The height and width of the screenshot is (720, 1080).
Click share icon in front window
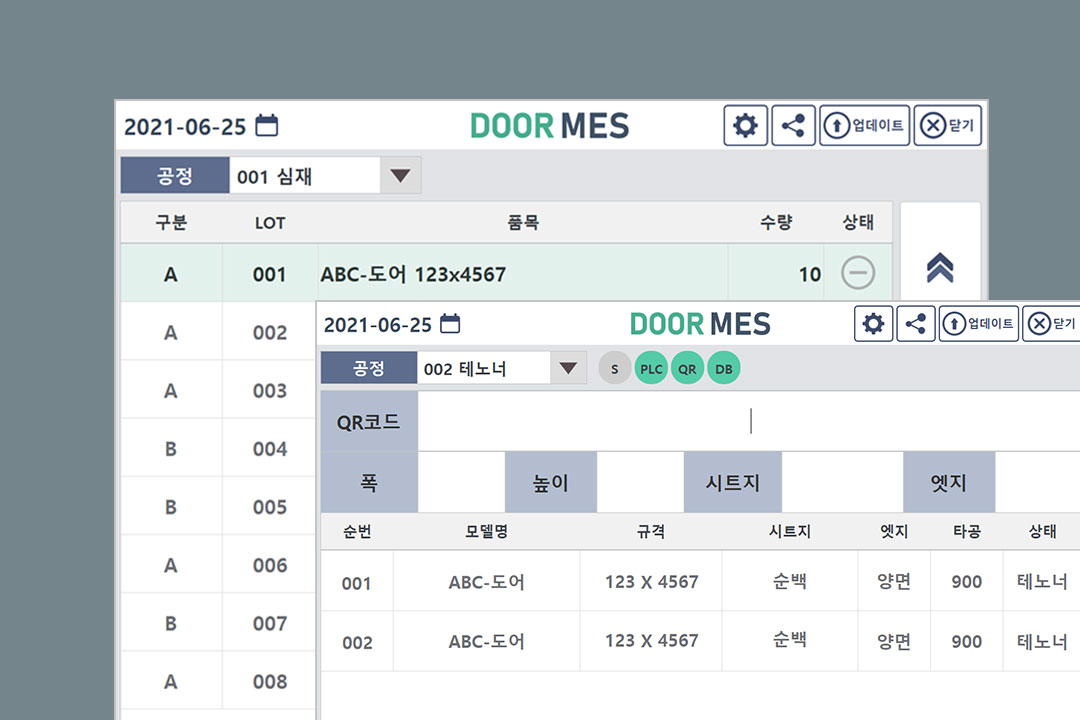click(915, 324)
